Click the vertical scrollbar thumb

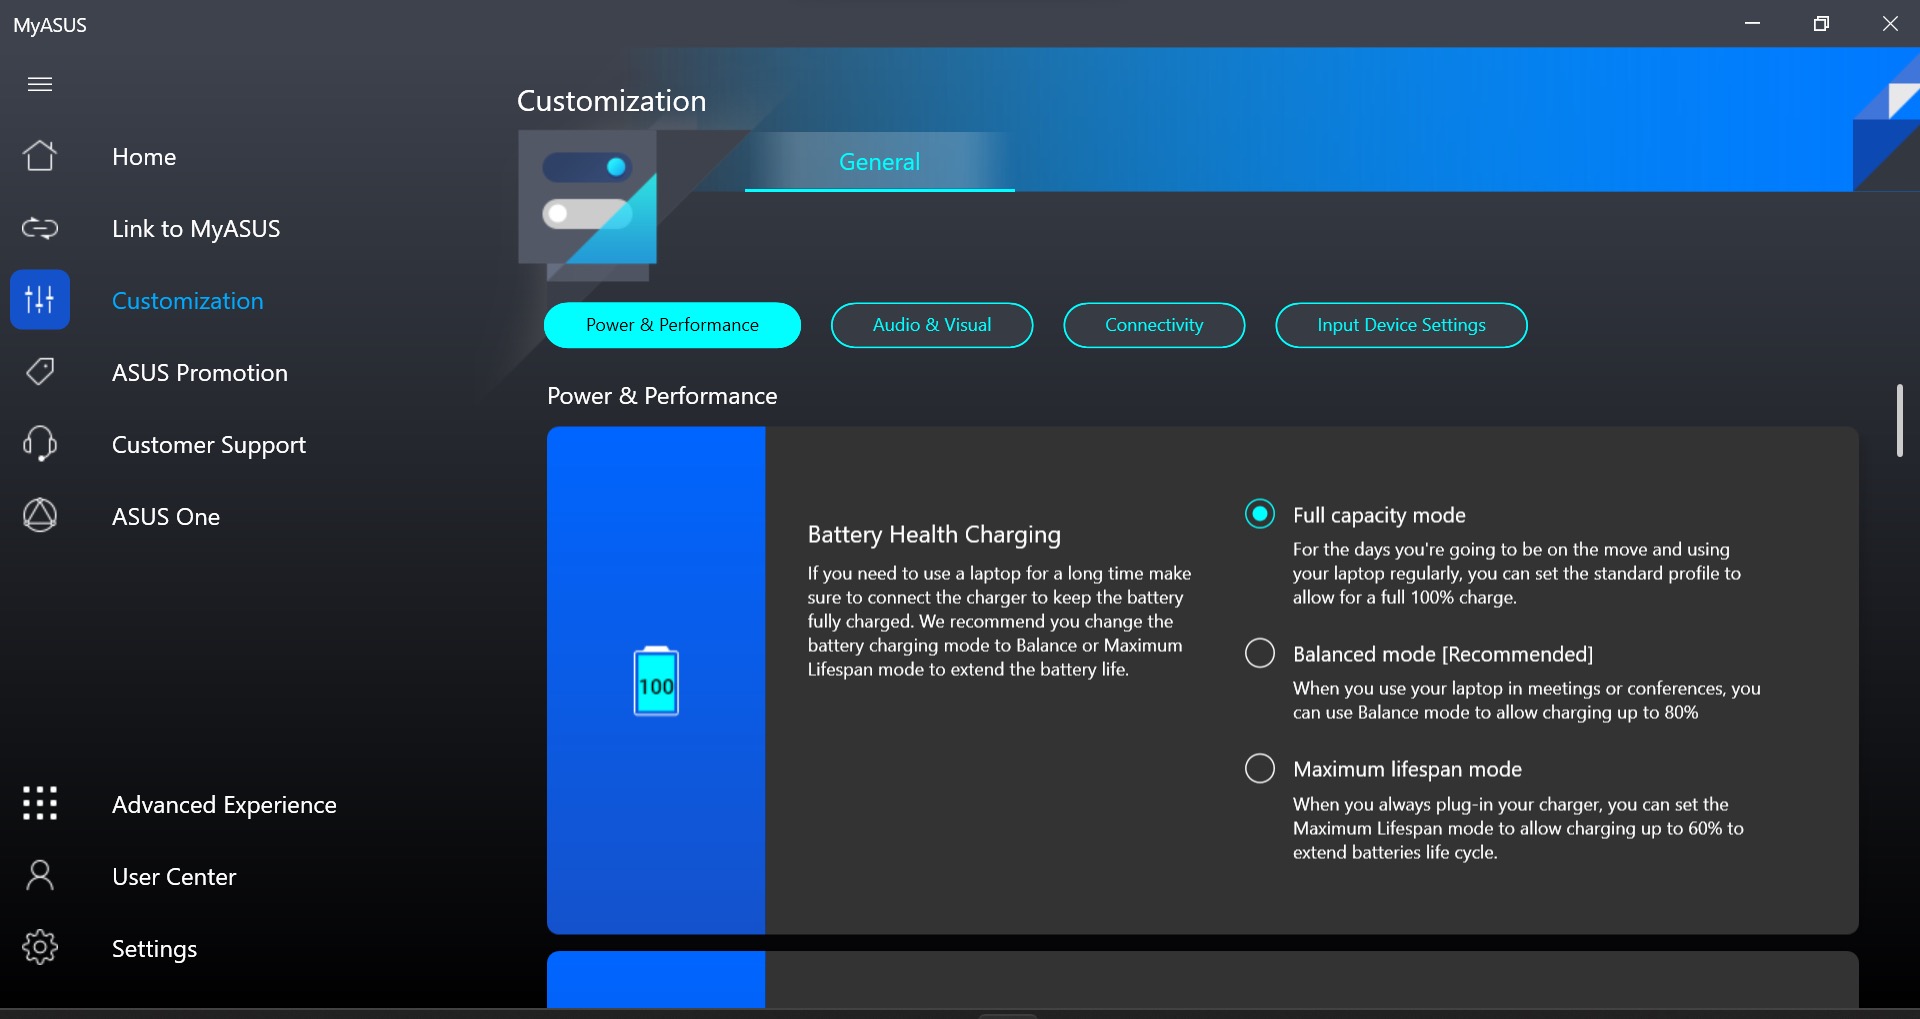[x=1899, y=420]
